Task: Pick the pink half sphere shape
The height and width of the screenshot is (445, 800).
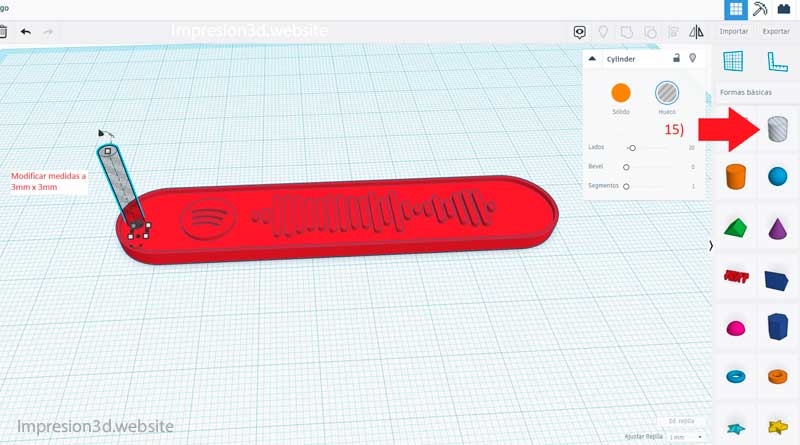Action: 735,328
